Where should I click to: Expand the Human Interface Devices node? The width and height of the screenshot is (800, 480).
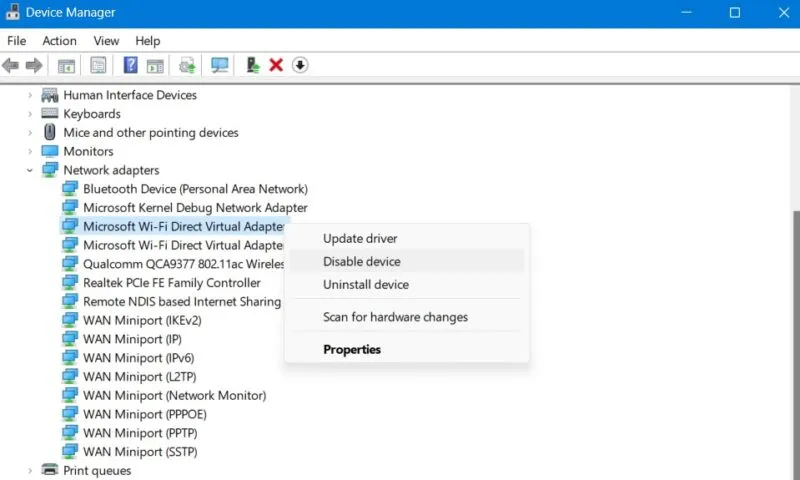pos(30,96)
